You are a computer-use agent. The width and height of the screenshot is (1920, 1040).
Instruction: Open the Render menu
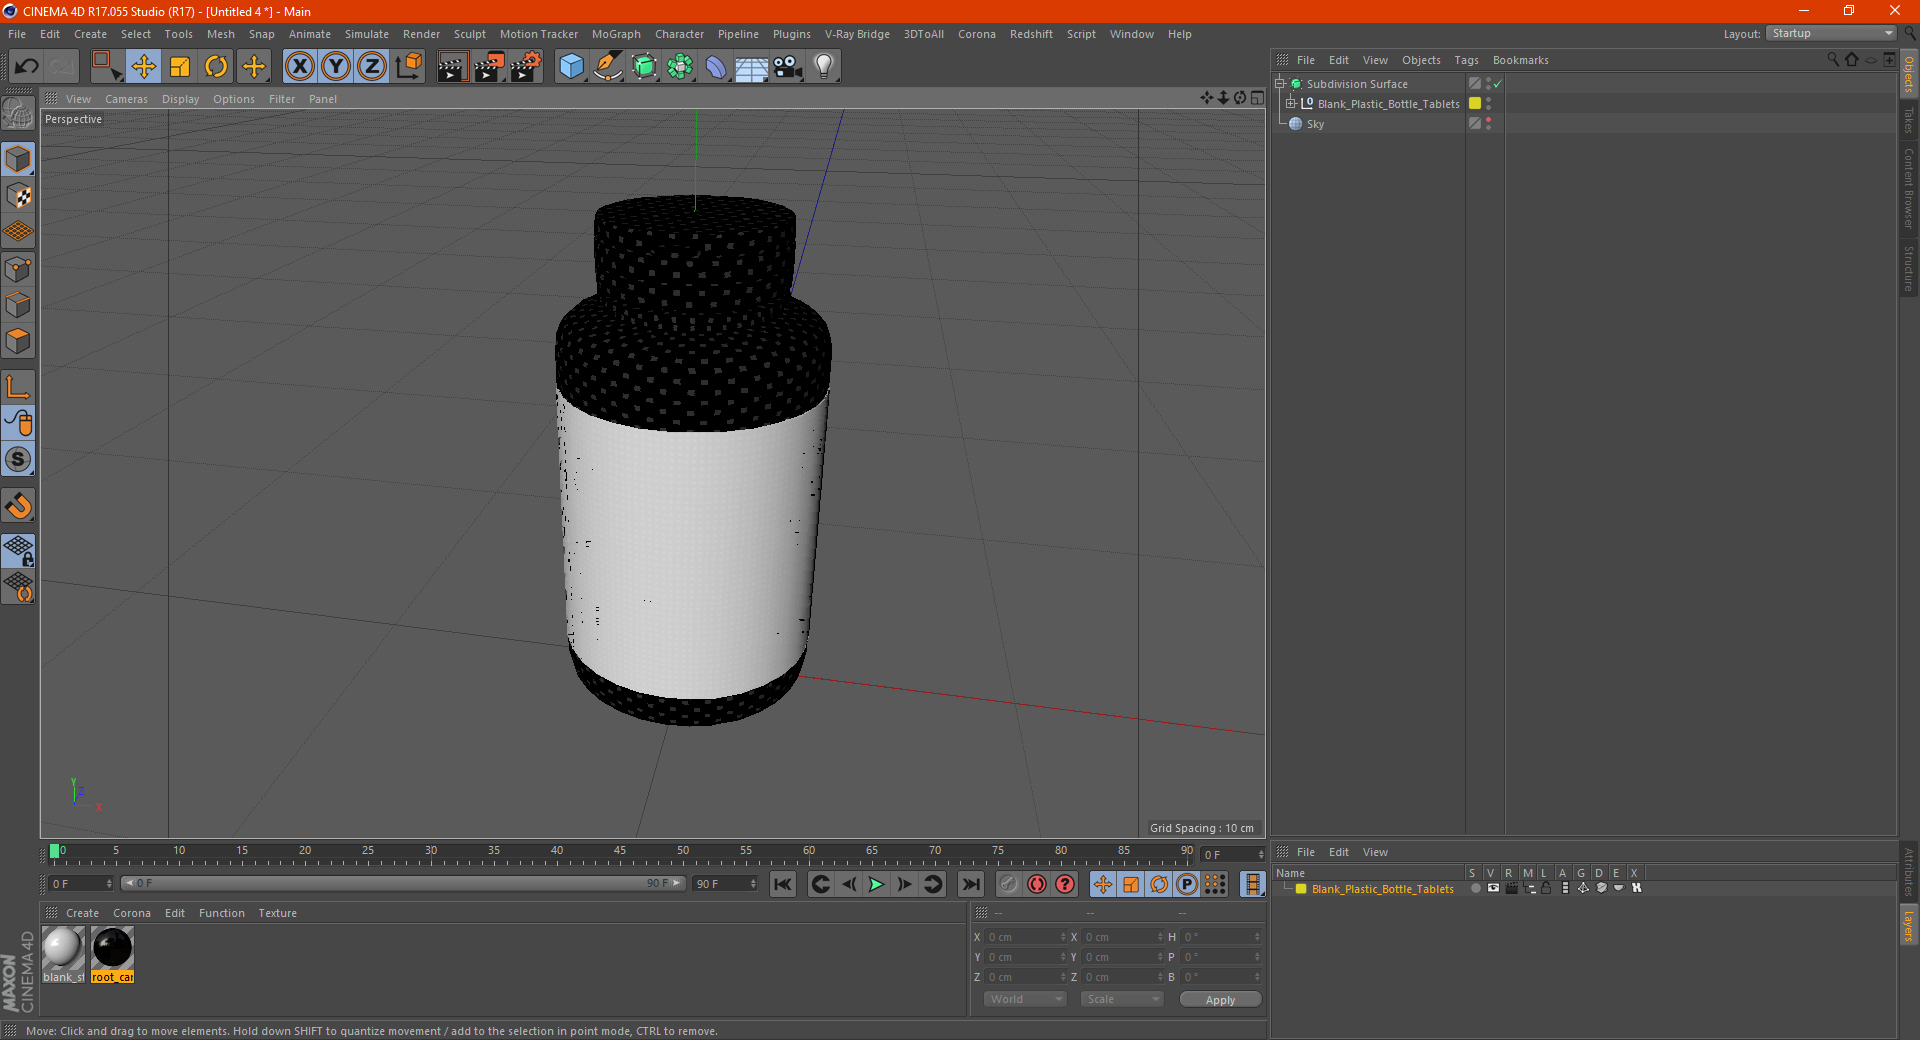[x=421, y=34]
